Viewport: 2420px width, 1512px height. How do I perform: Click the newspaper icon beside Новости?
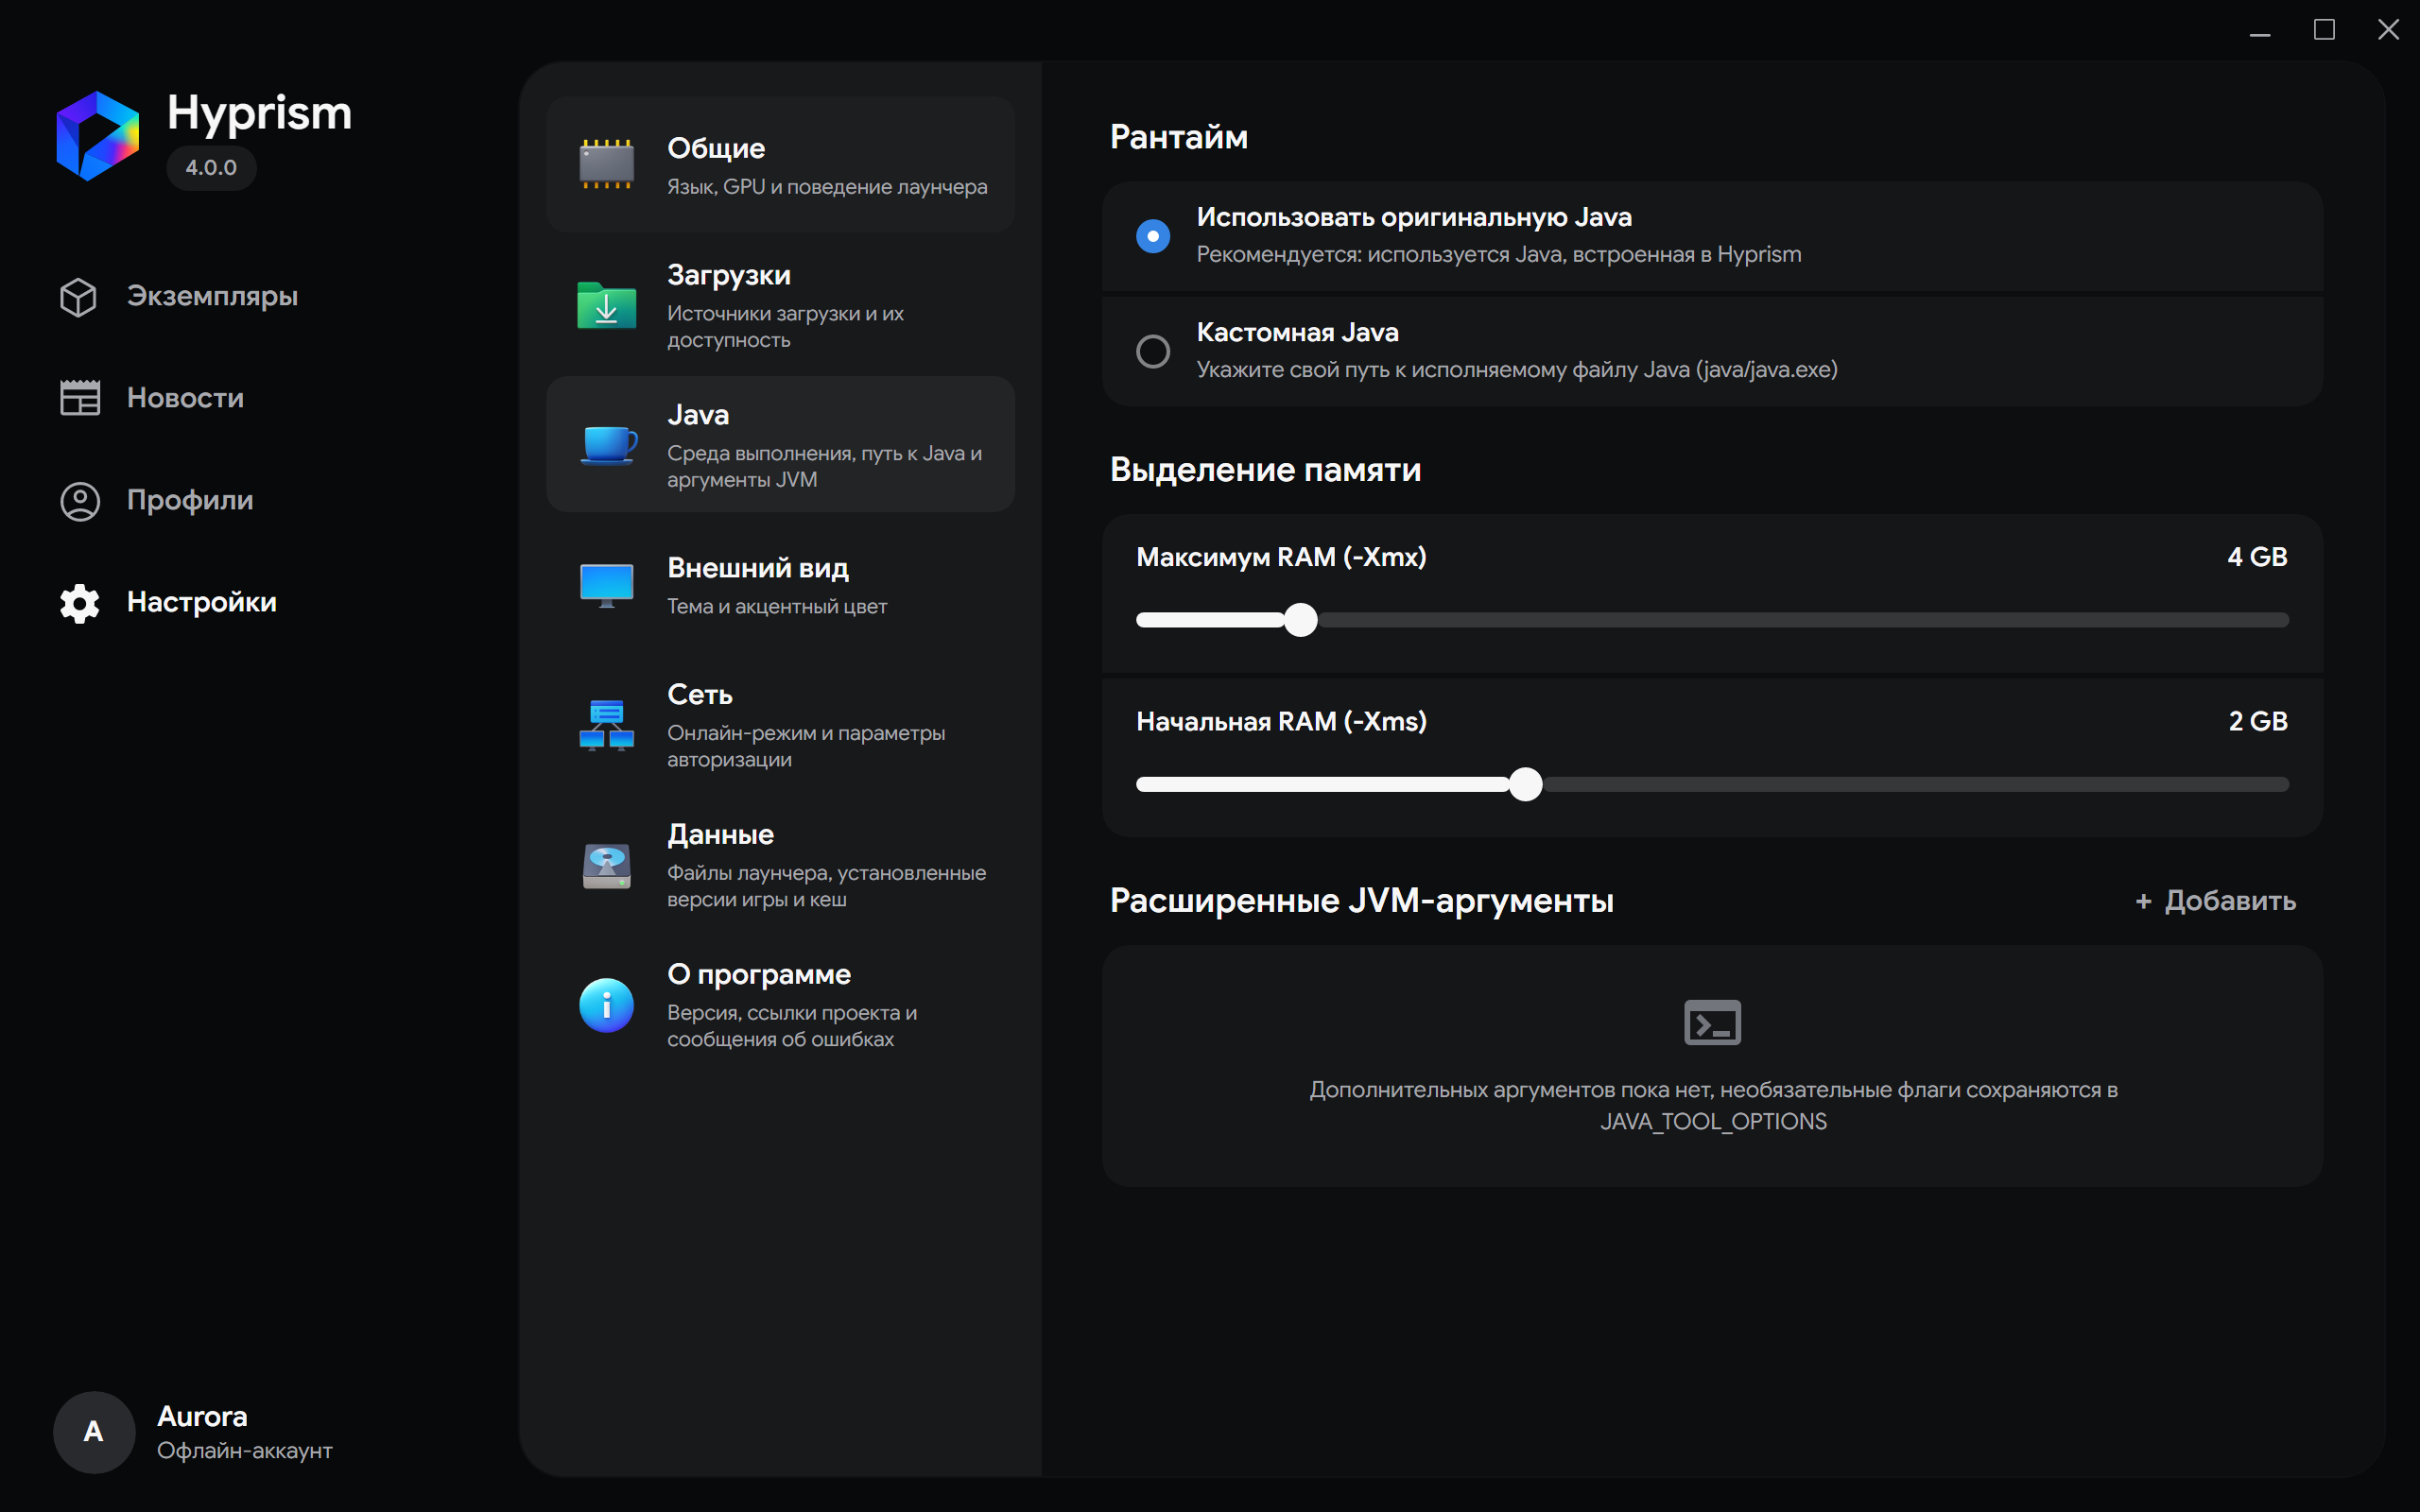point(80,398)
